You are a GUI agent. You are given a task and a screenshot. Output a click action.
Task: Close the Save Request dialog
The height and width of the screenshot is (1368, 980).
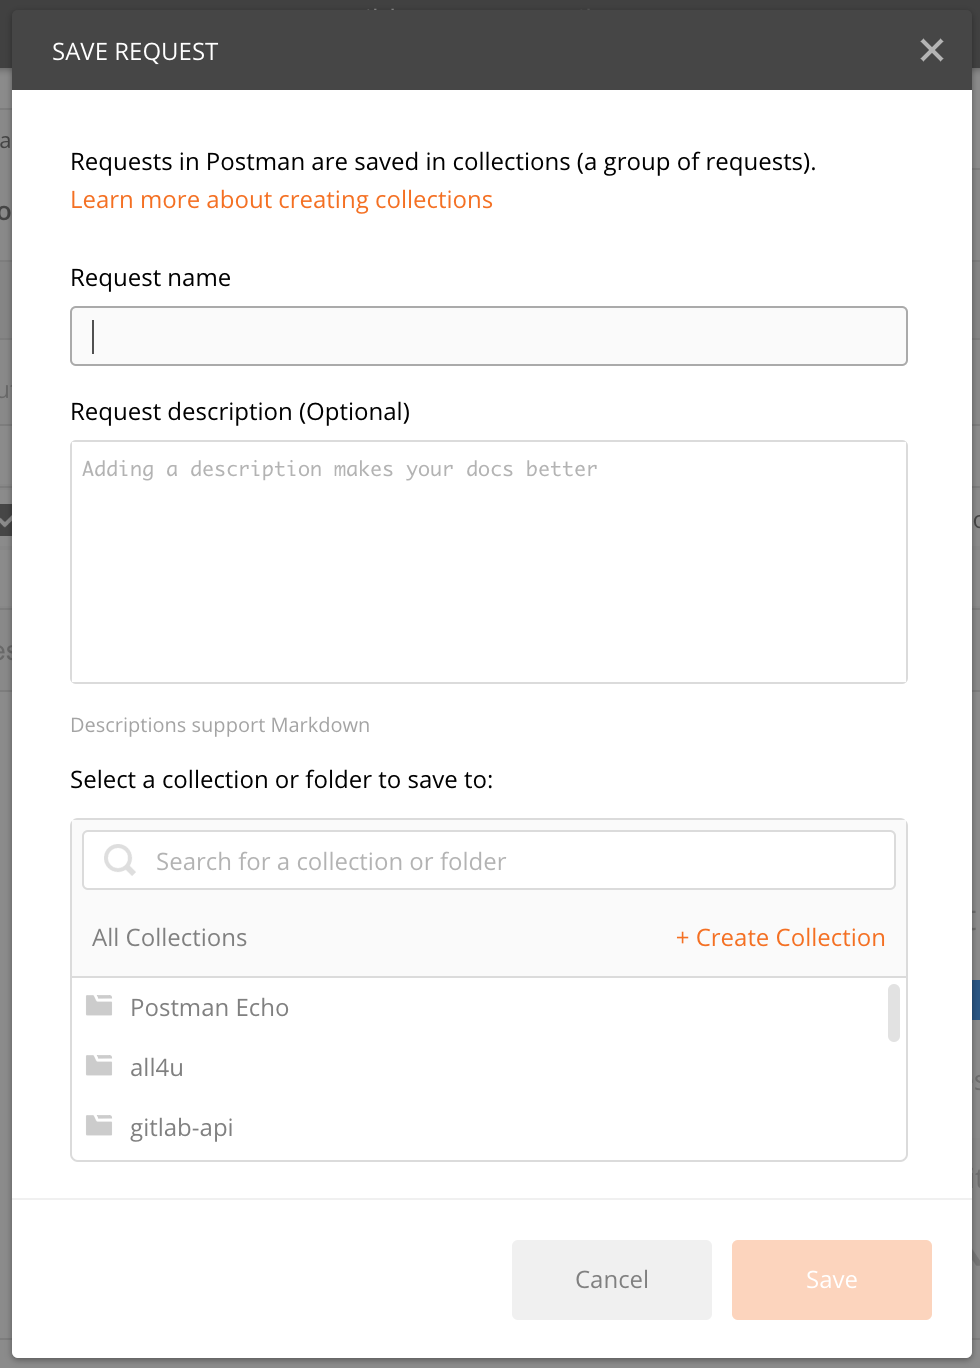coord(932,50)
